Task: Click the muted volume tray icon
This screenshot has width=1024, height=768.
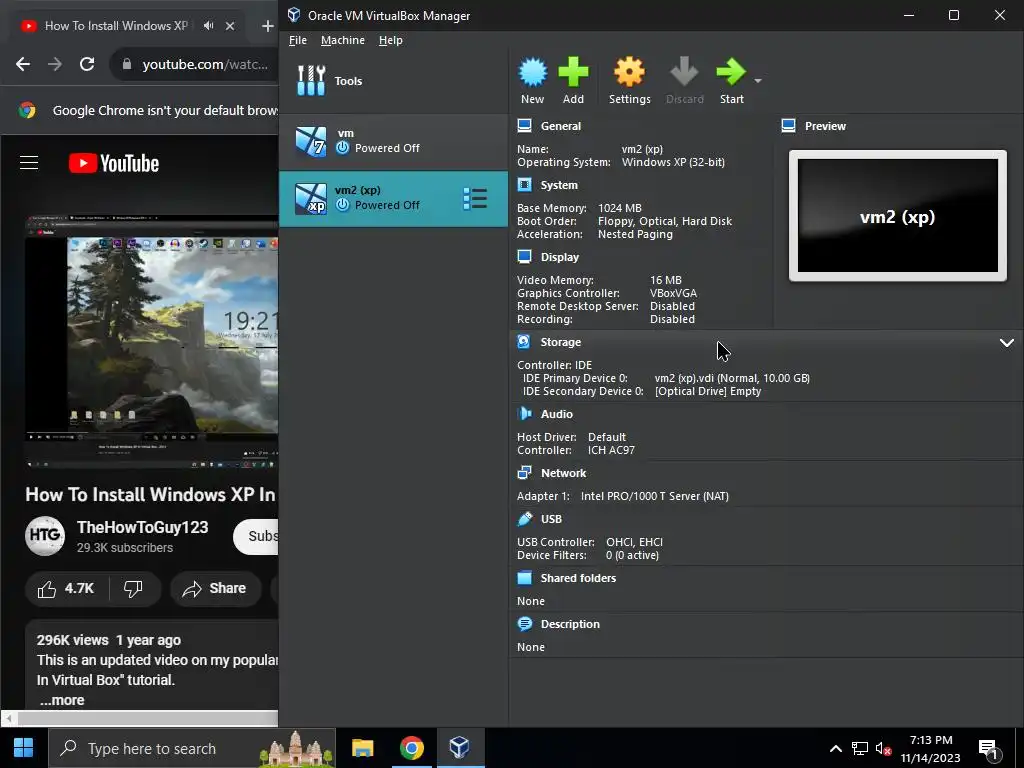Action: click(883, 748)
